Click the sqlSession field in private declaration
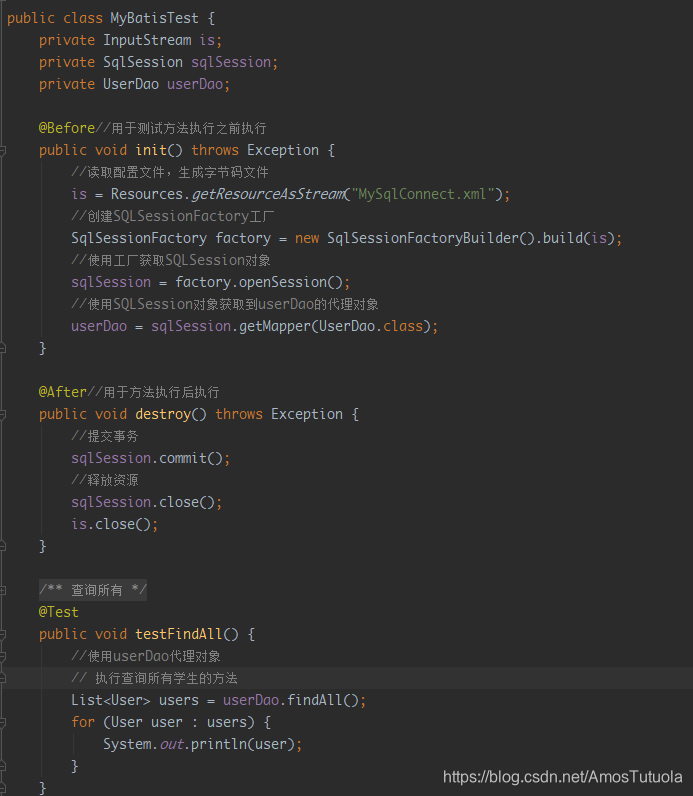 [231, 62]
